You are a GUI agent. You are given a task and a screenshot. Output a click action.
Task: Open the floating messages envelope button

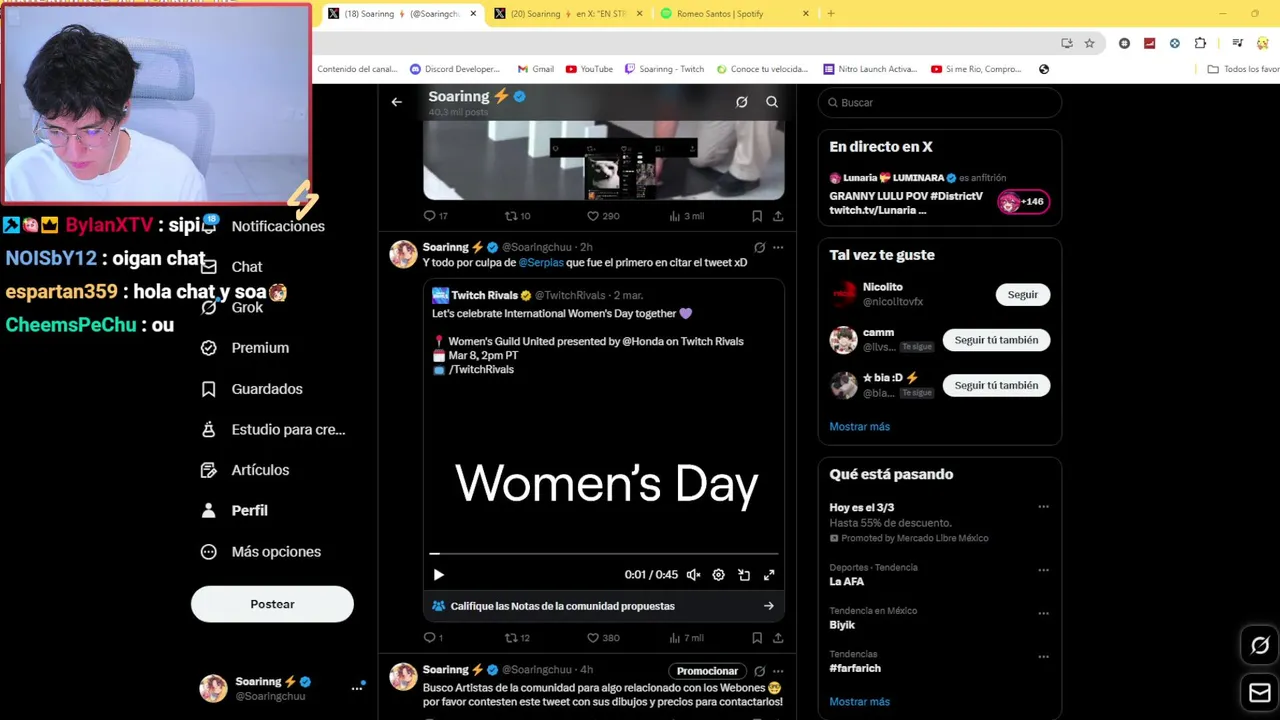tap(1260, 692)
